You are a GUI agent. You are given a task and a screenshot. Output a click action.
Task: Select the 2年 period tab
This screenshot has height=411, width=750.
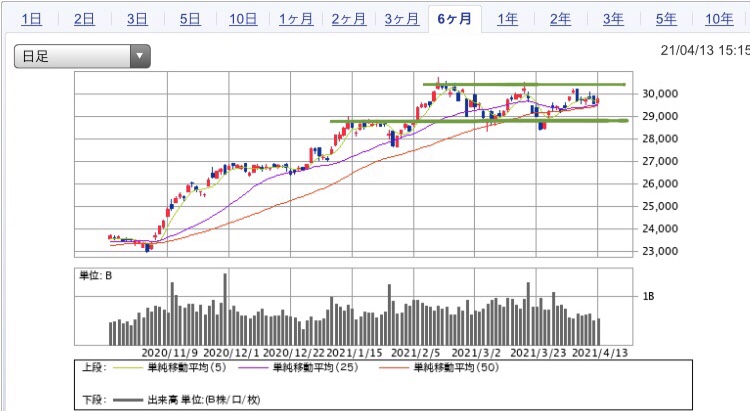(x=560, y=19)
